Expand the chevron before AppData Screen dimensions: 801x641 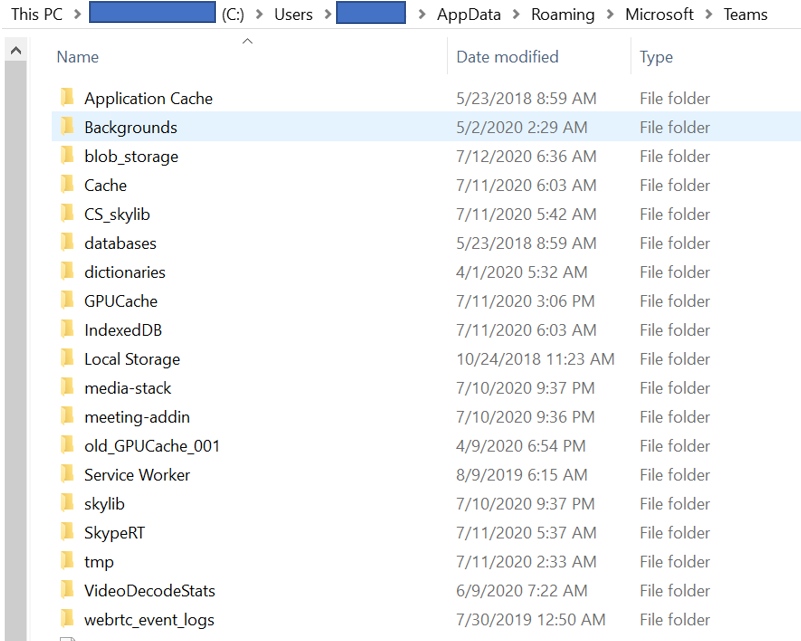tap(422, 14)
